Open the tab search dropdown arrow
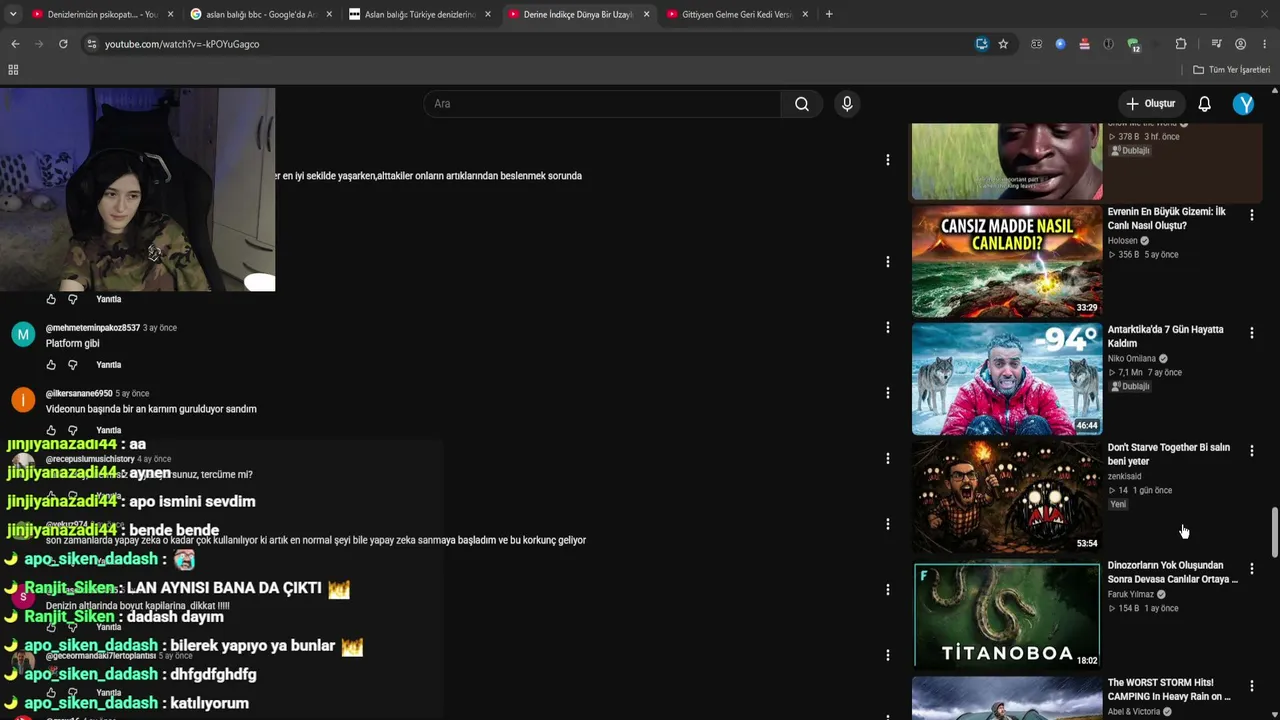This screenshot has width=1280, height=720. pyautogui.click(x=13, y=14)
